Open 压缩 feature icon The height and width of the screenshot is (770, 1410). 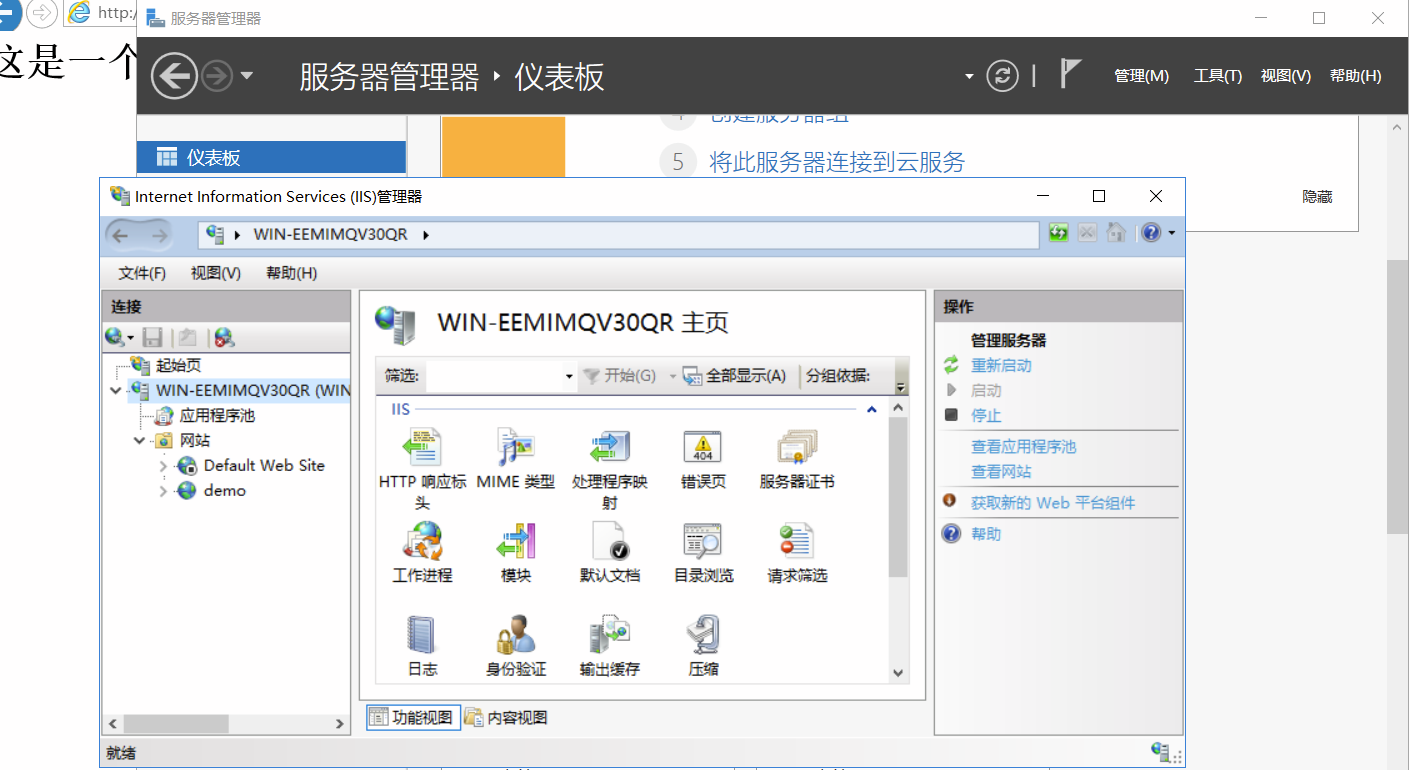(703, 635)
